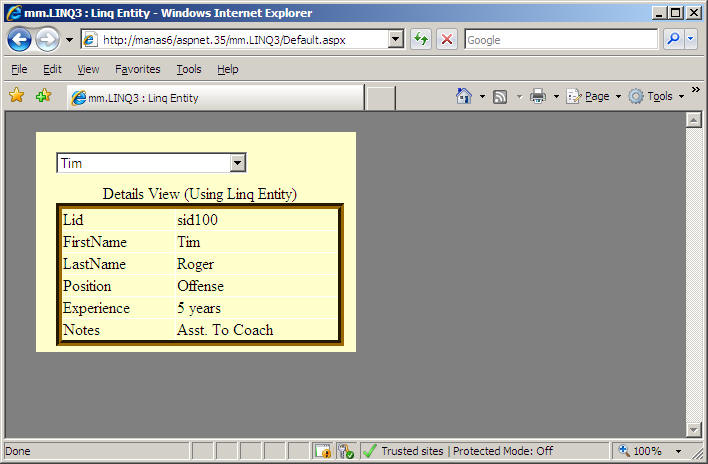Image resolution: width=708 pixels, height=464 pixels.
Task: Expand the Print options dropdown arrow
Action: pyautogui.click(x=556, y=96)
